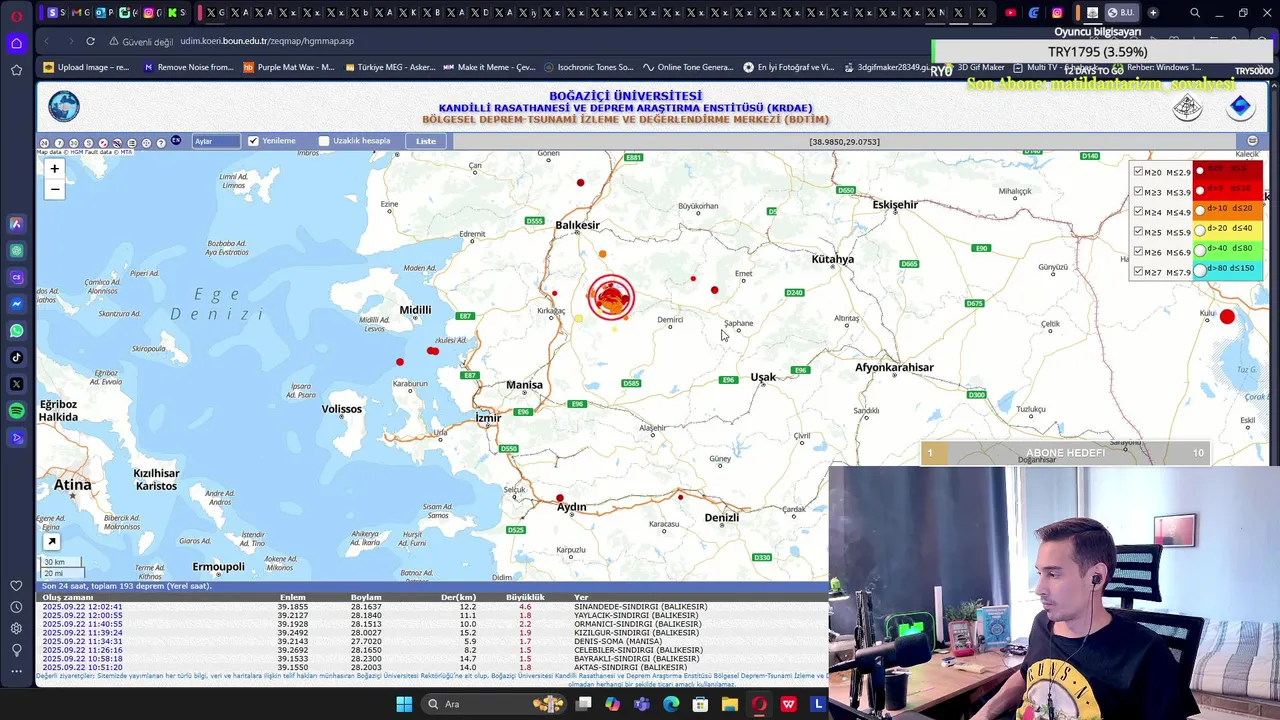Open the Online Tone Generator bookmark
This screenshot has height=720, width=1280.
click(688, 67)
